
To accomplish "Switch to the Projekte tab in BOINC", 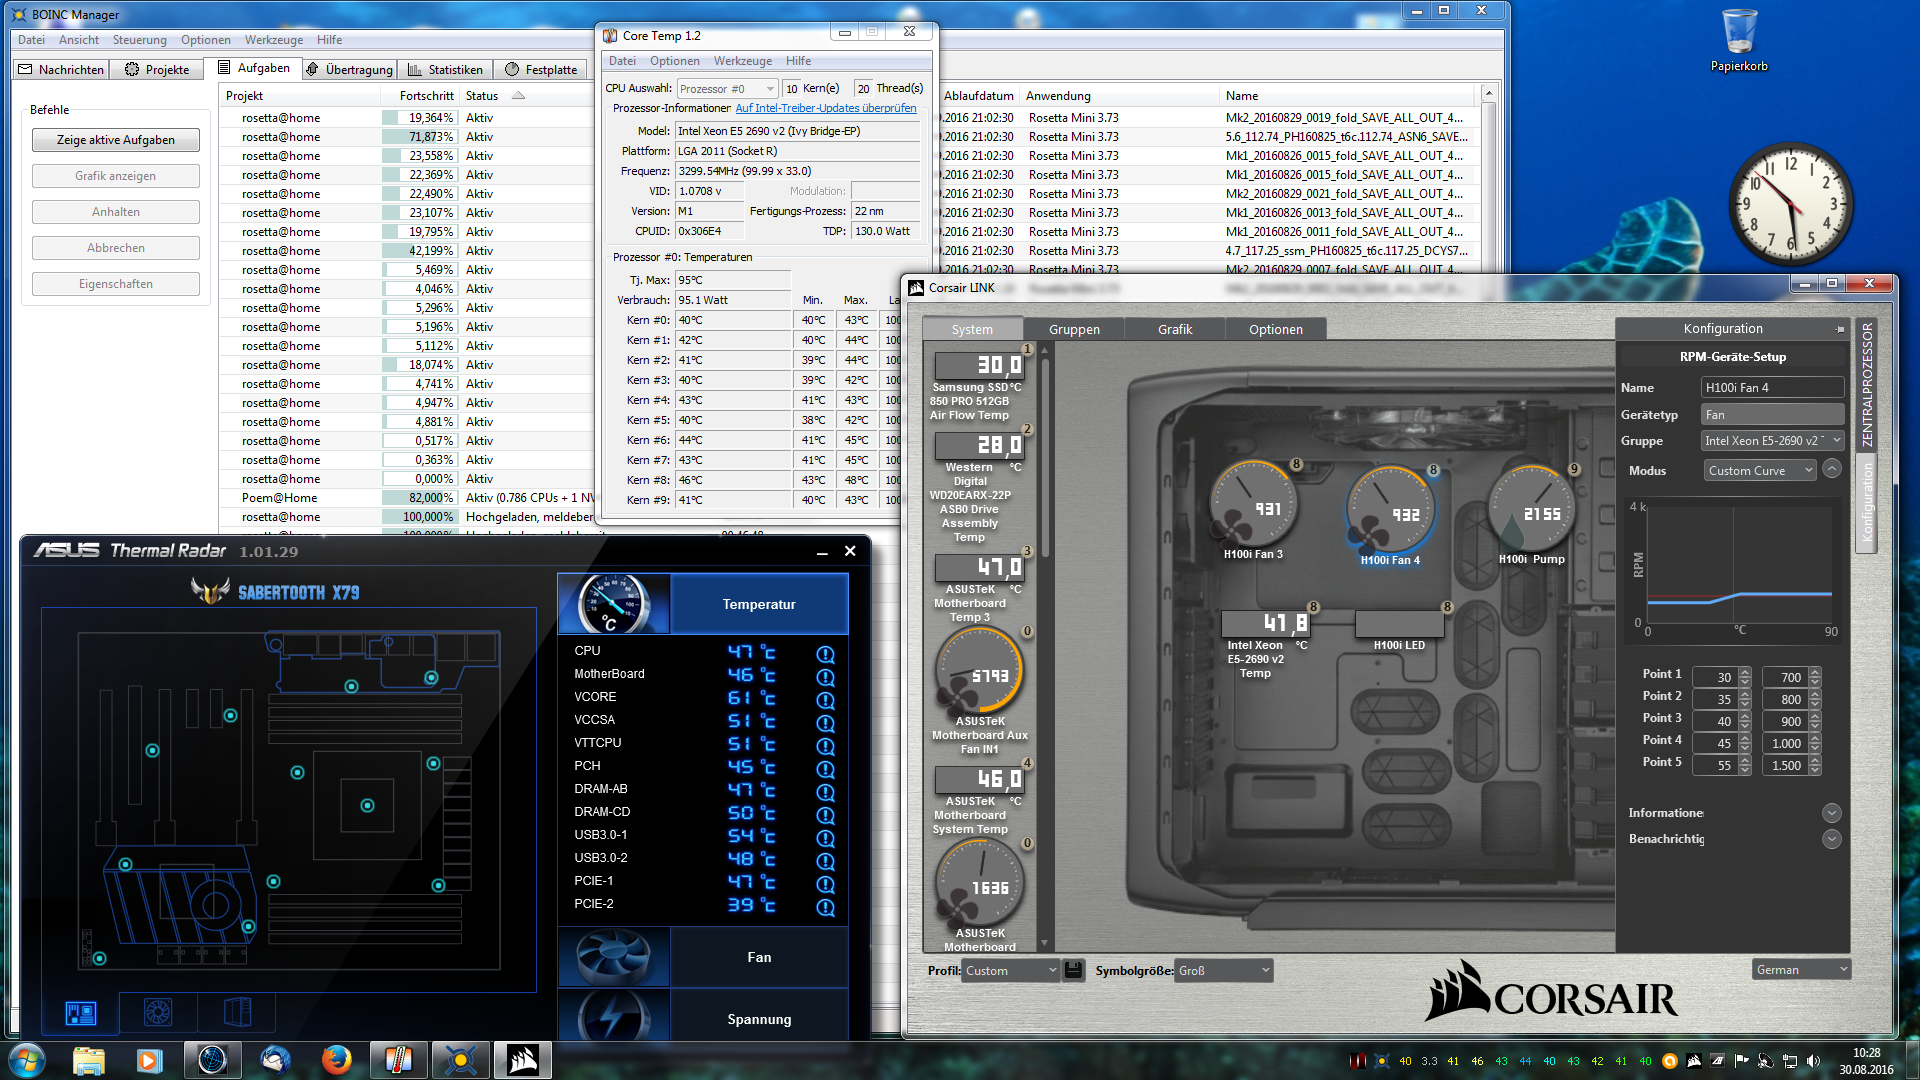I will pyautogui.click(x=157, y=69).
